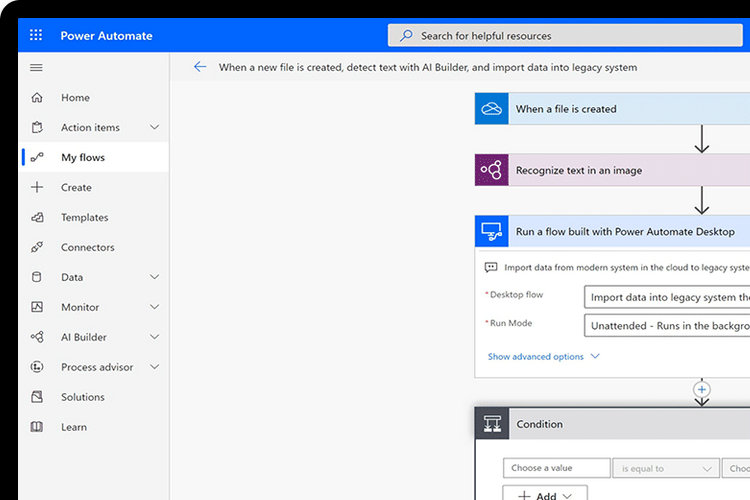Click the AI Builder purple step icon
Viewport: 750px width, 500px height.
491,170
